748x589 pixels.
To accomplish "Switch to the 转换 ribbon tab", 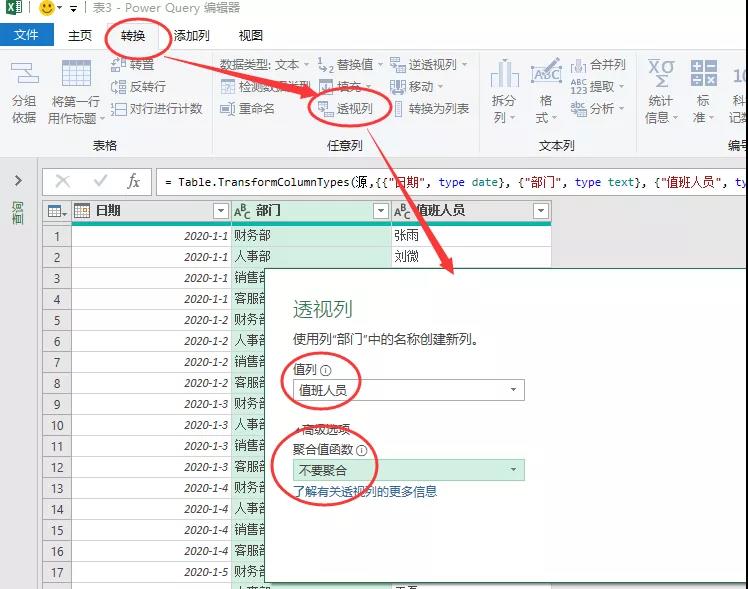I will (x=133, y=36).
